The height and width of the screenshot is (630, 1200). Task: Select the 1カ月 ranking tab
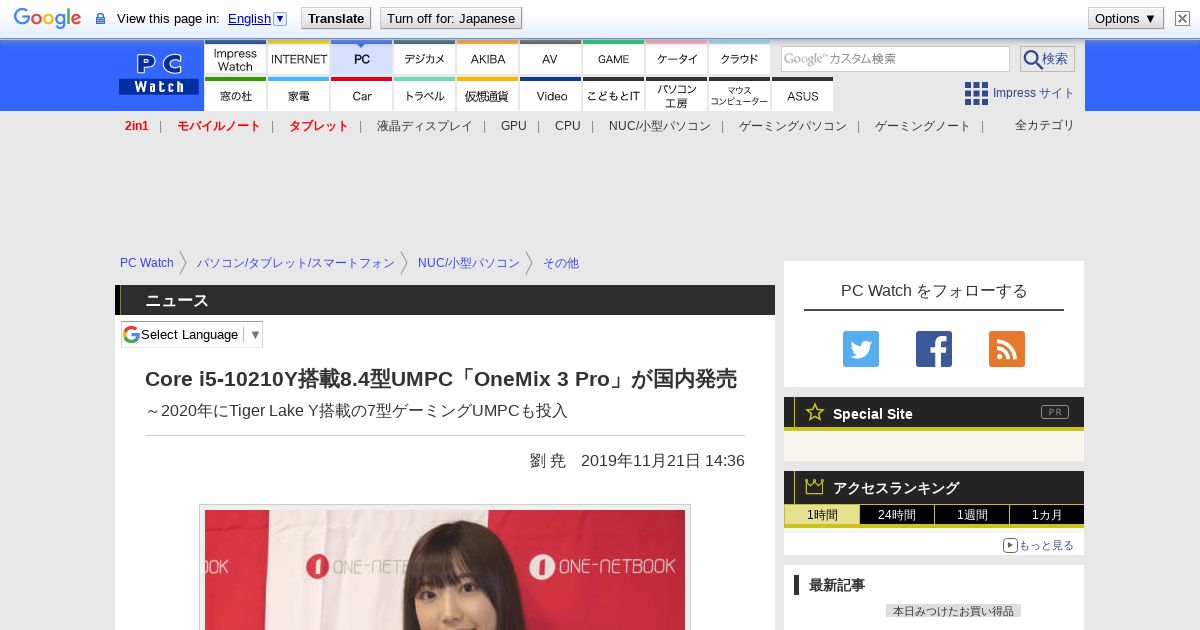pyautogui.click(x=1047, y=515)
